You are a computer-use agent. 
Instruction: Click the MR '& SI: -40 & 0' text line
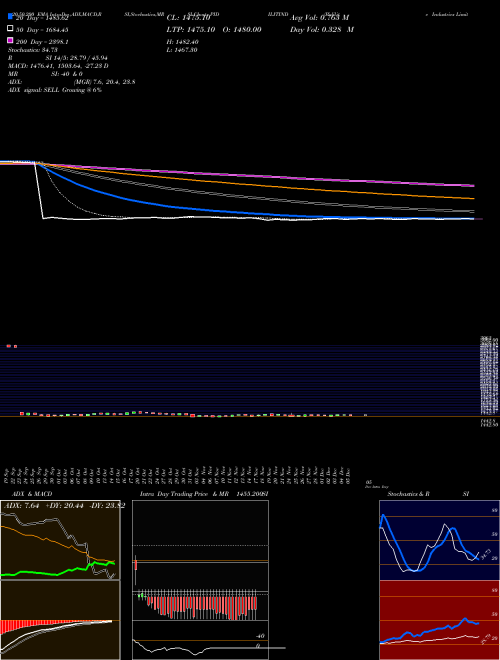[x=45, y=74]
